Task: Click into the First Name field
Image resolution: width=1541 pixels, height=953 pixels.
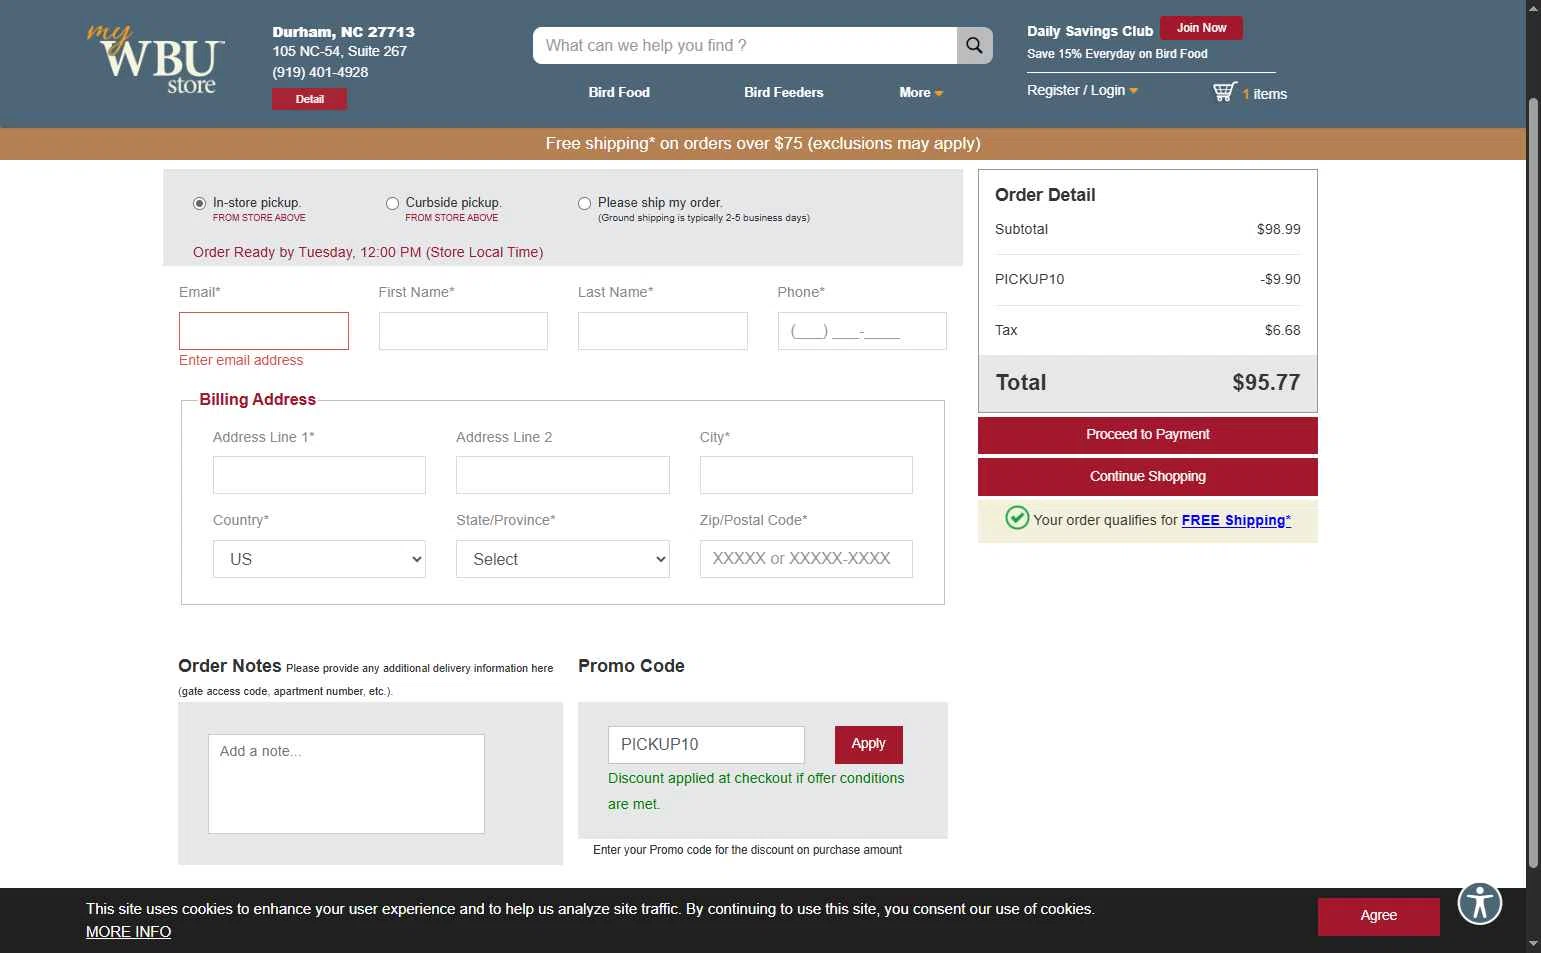Action: pyautogui.click(x=463, y=331)
